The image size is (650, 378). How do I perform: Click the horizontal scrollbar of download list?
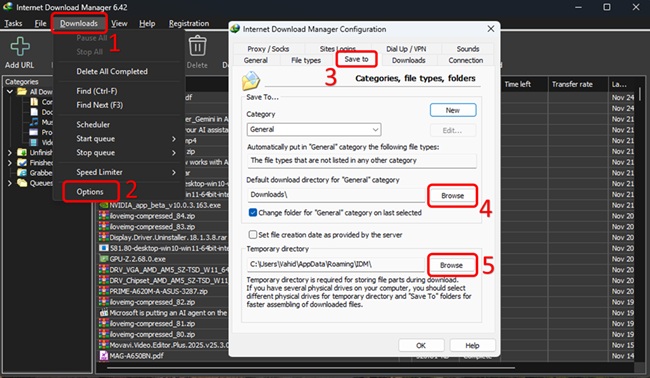311,368
